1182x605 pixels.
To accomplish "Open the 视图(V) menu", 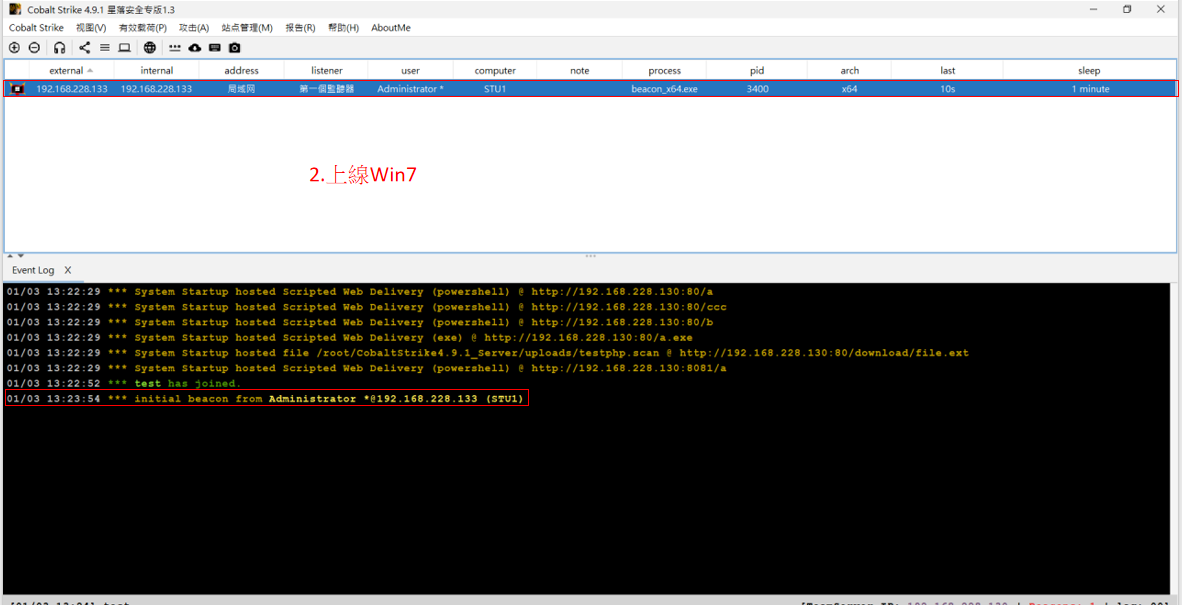I will (x=91, y=28).
